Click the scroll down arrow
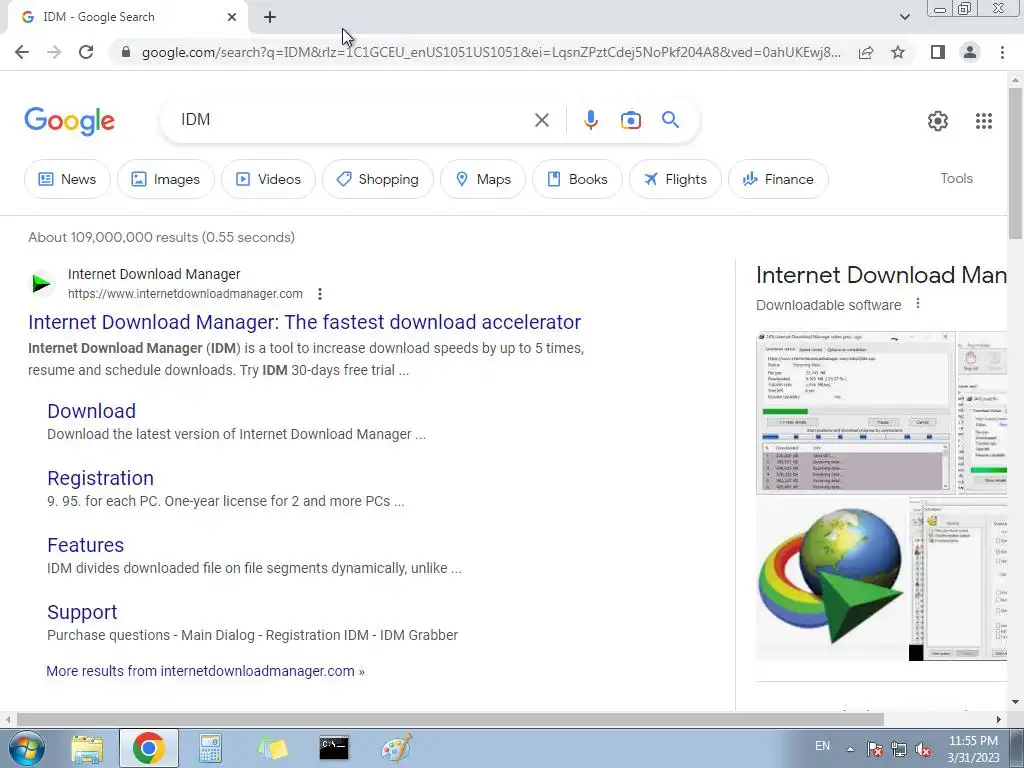This screenshot has height=768, width=1024. click(1015, 702)
